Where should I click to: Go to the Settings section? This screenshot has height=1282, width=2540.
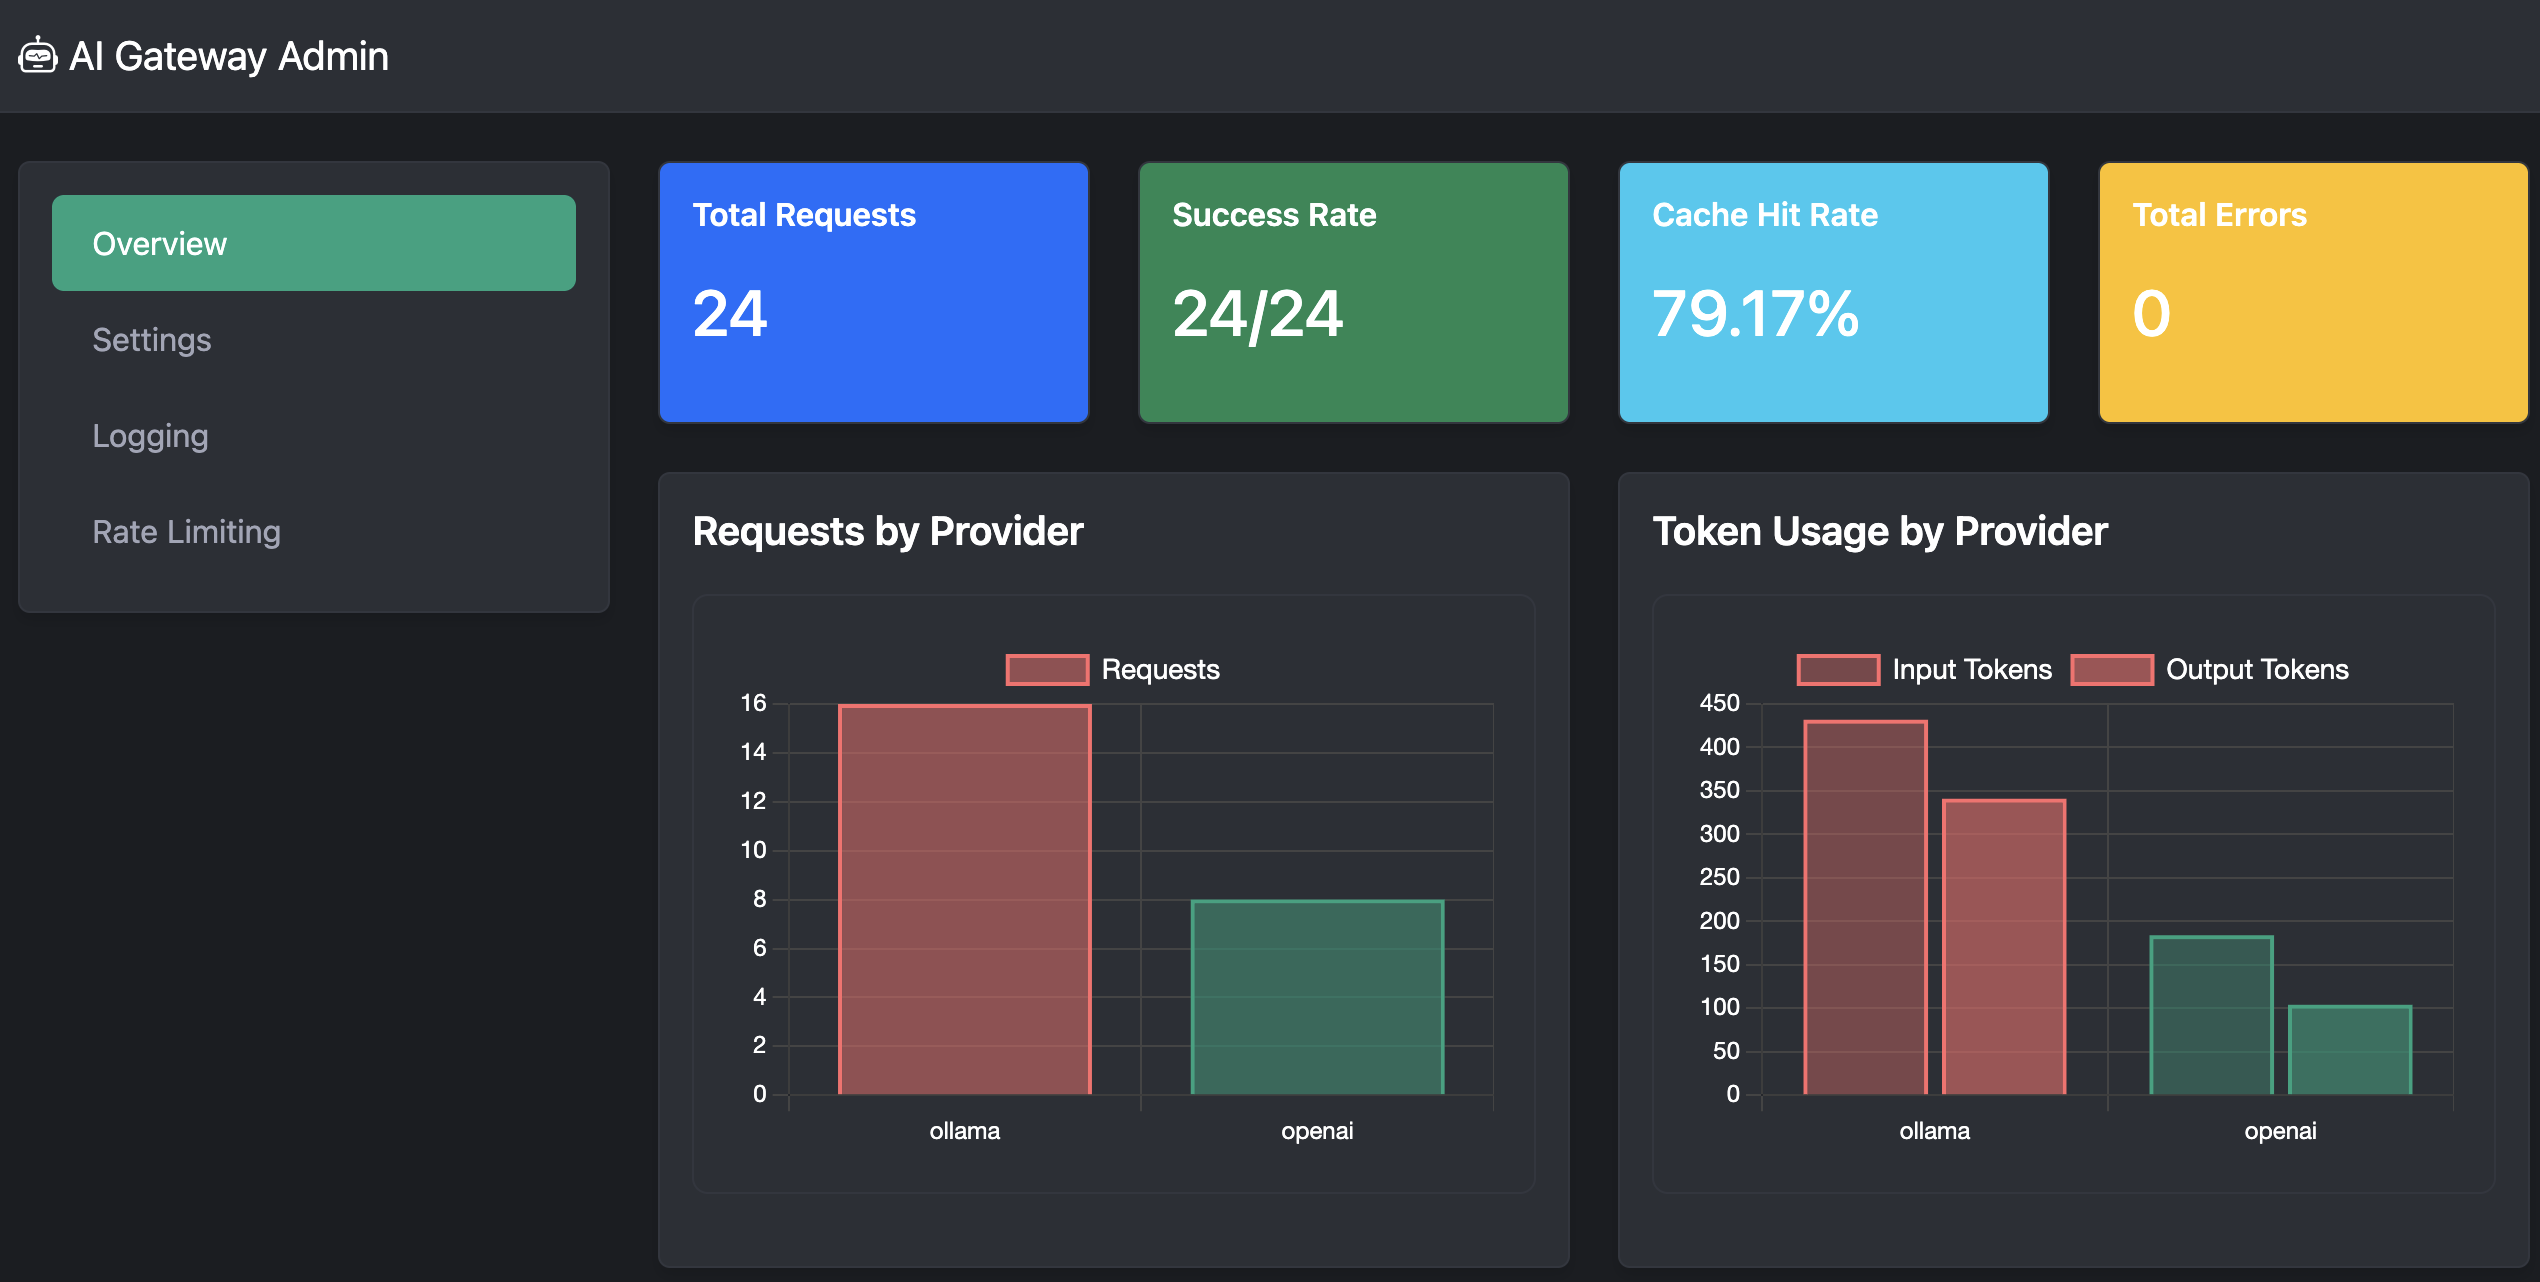[152, 340]
